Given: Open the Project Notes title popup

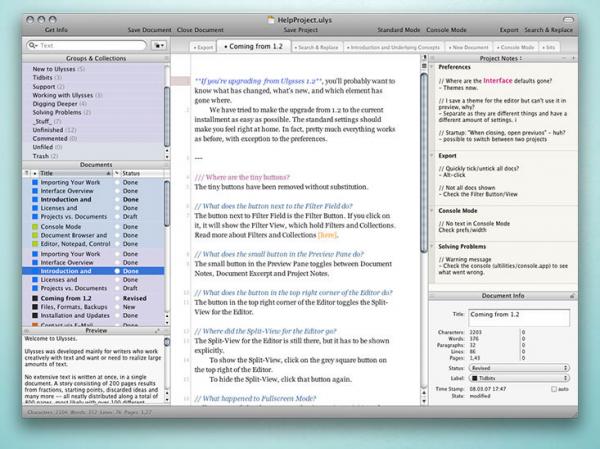Looking at the screenshot, I should coord(501,58).
